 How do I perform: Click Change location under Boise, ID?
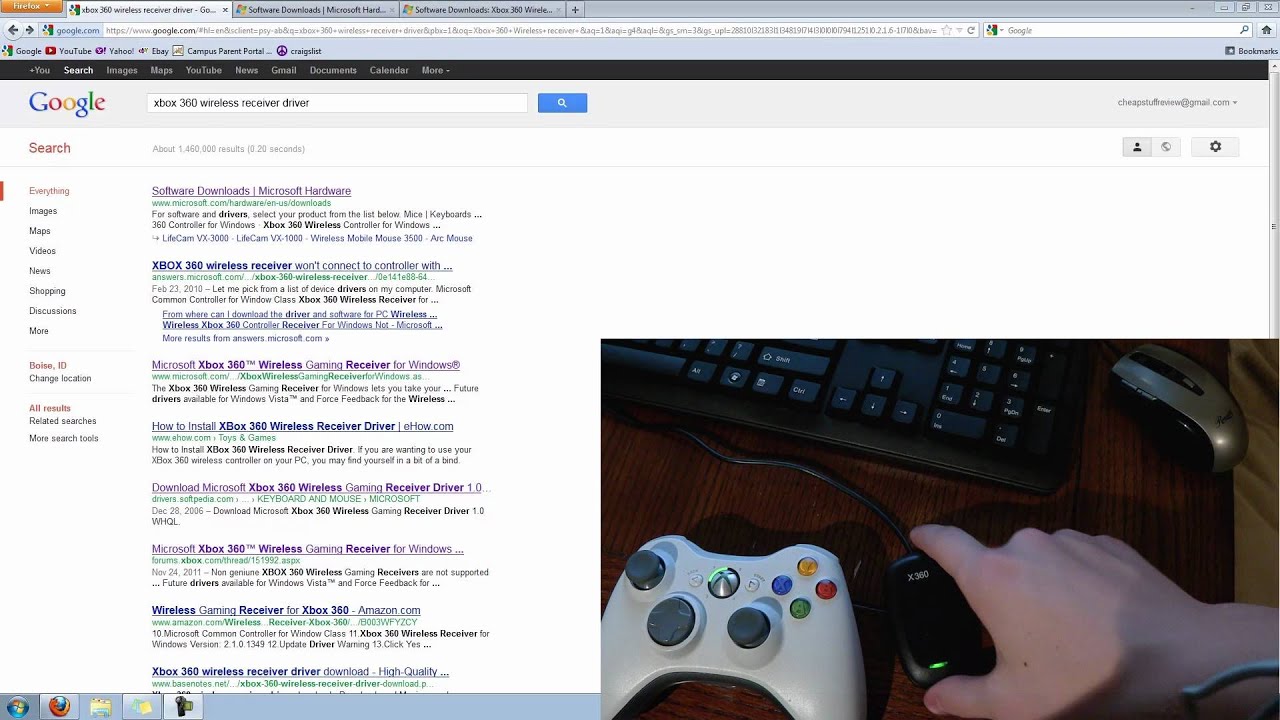[60, 378]
